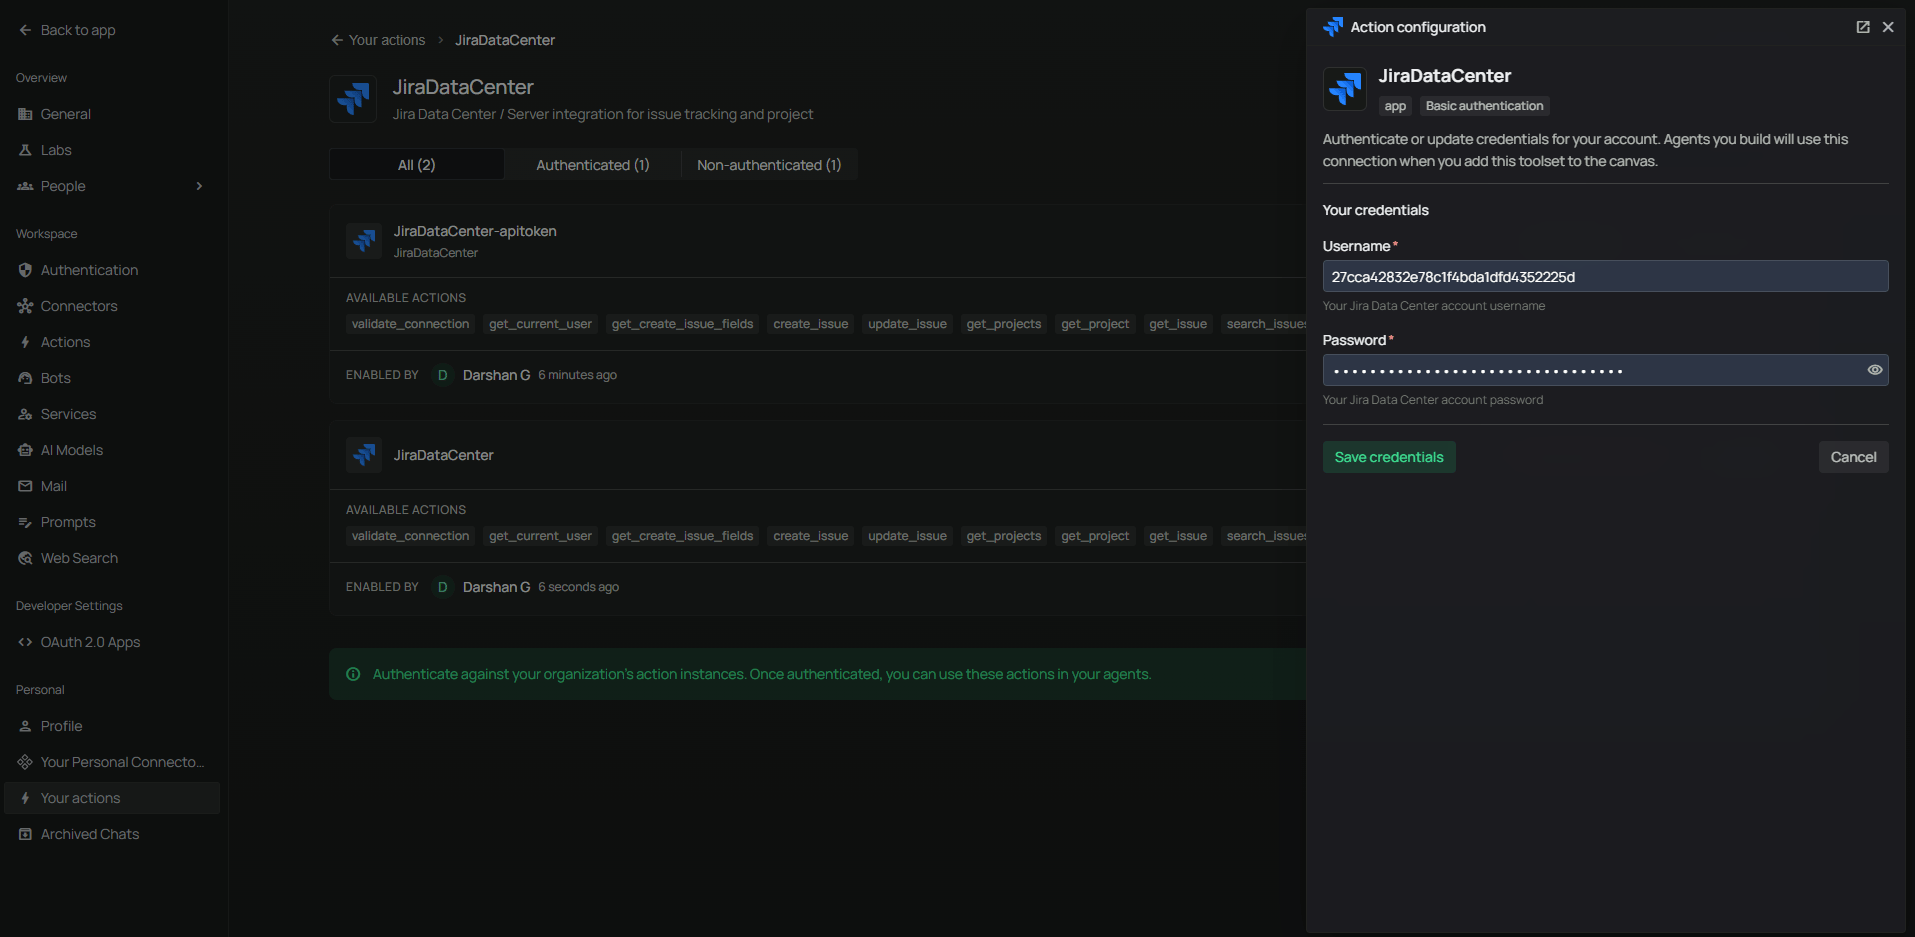Click the Prompts icon in sidebar

click(x=25, y=522)
